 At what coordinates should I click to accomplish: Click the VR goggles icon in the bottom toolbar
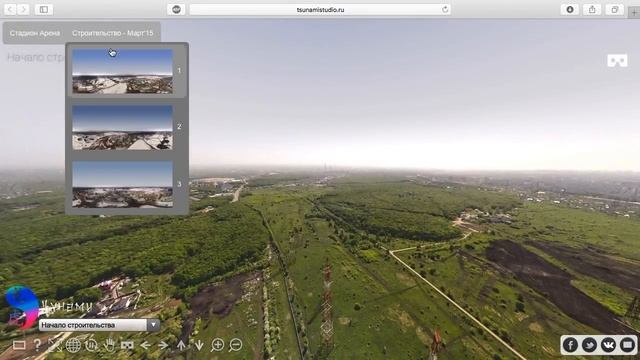tap(127, 345)
